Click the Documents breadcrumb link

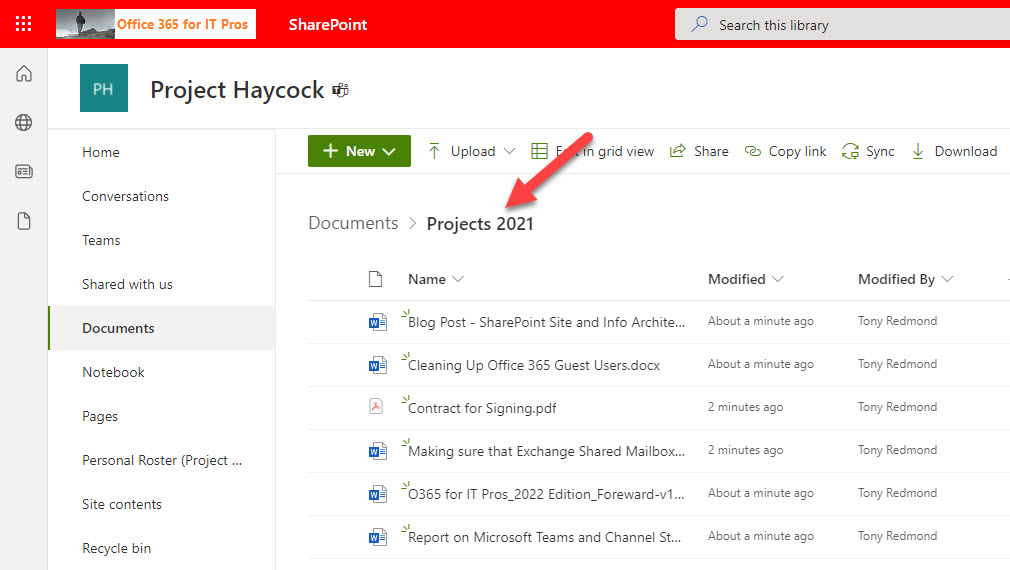pos(353,223)
